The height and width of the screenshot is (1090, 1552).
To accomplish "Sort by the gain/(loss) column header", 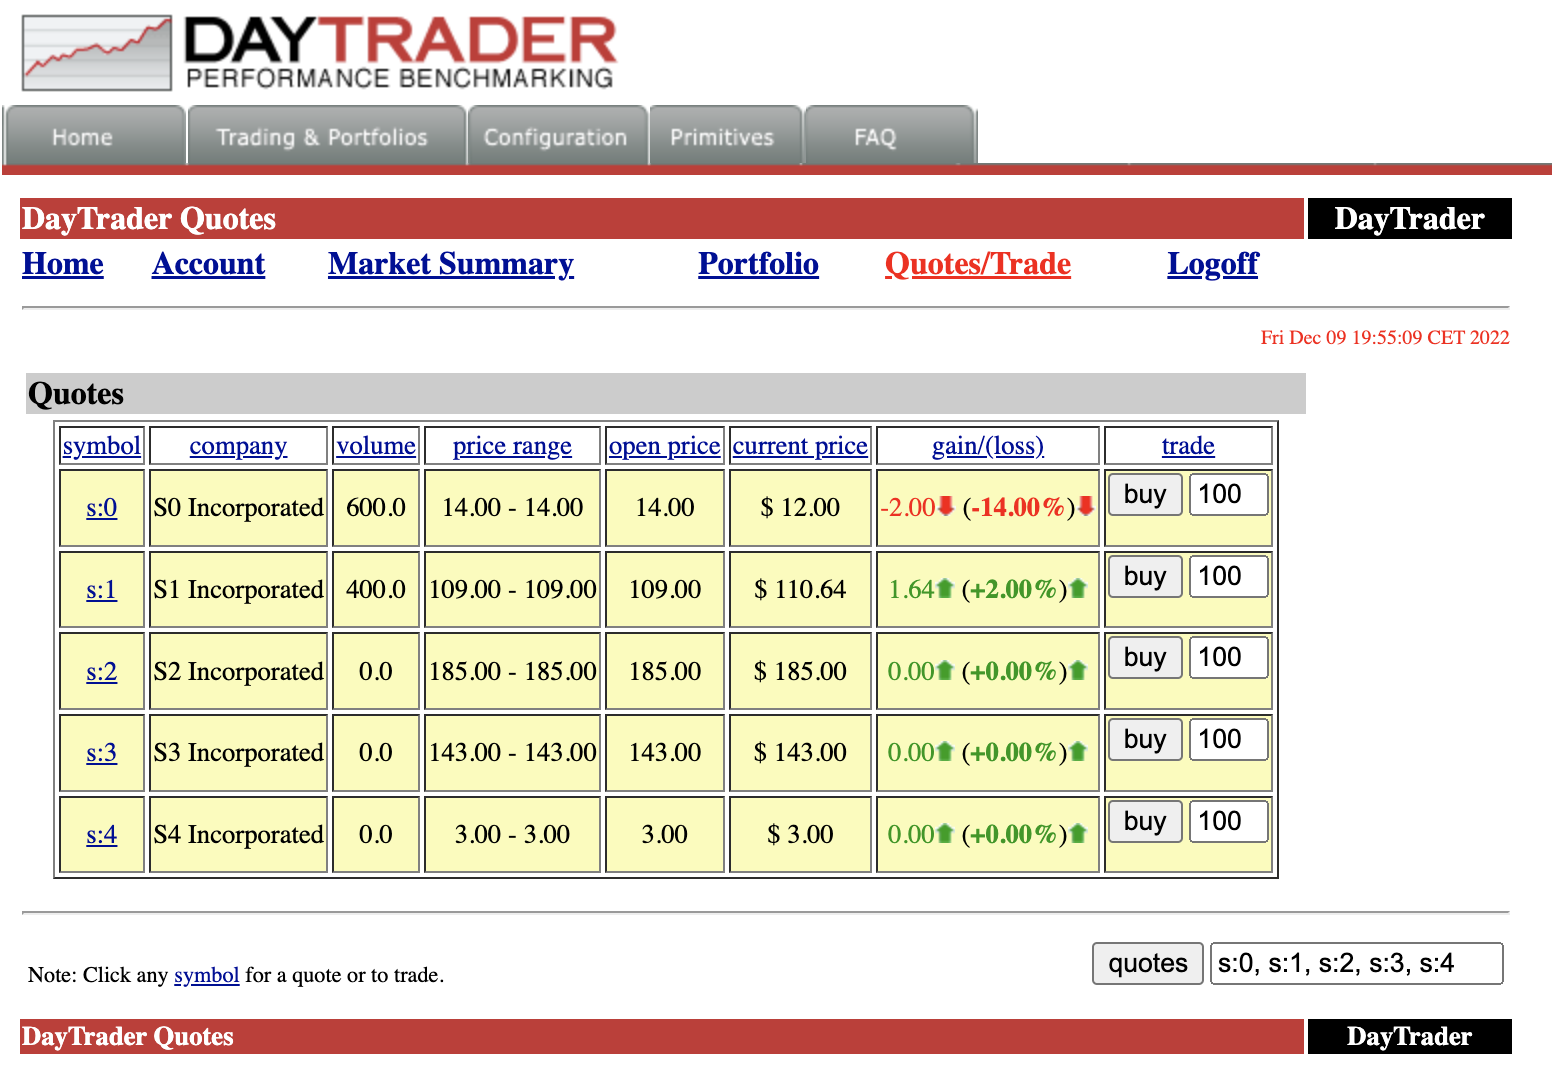I will tap(987, 446).
